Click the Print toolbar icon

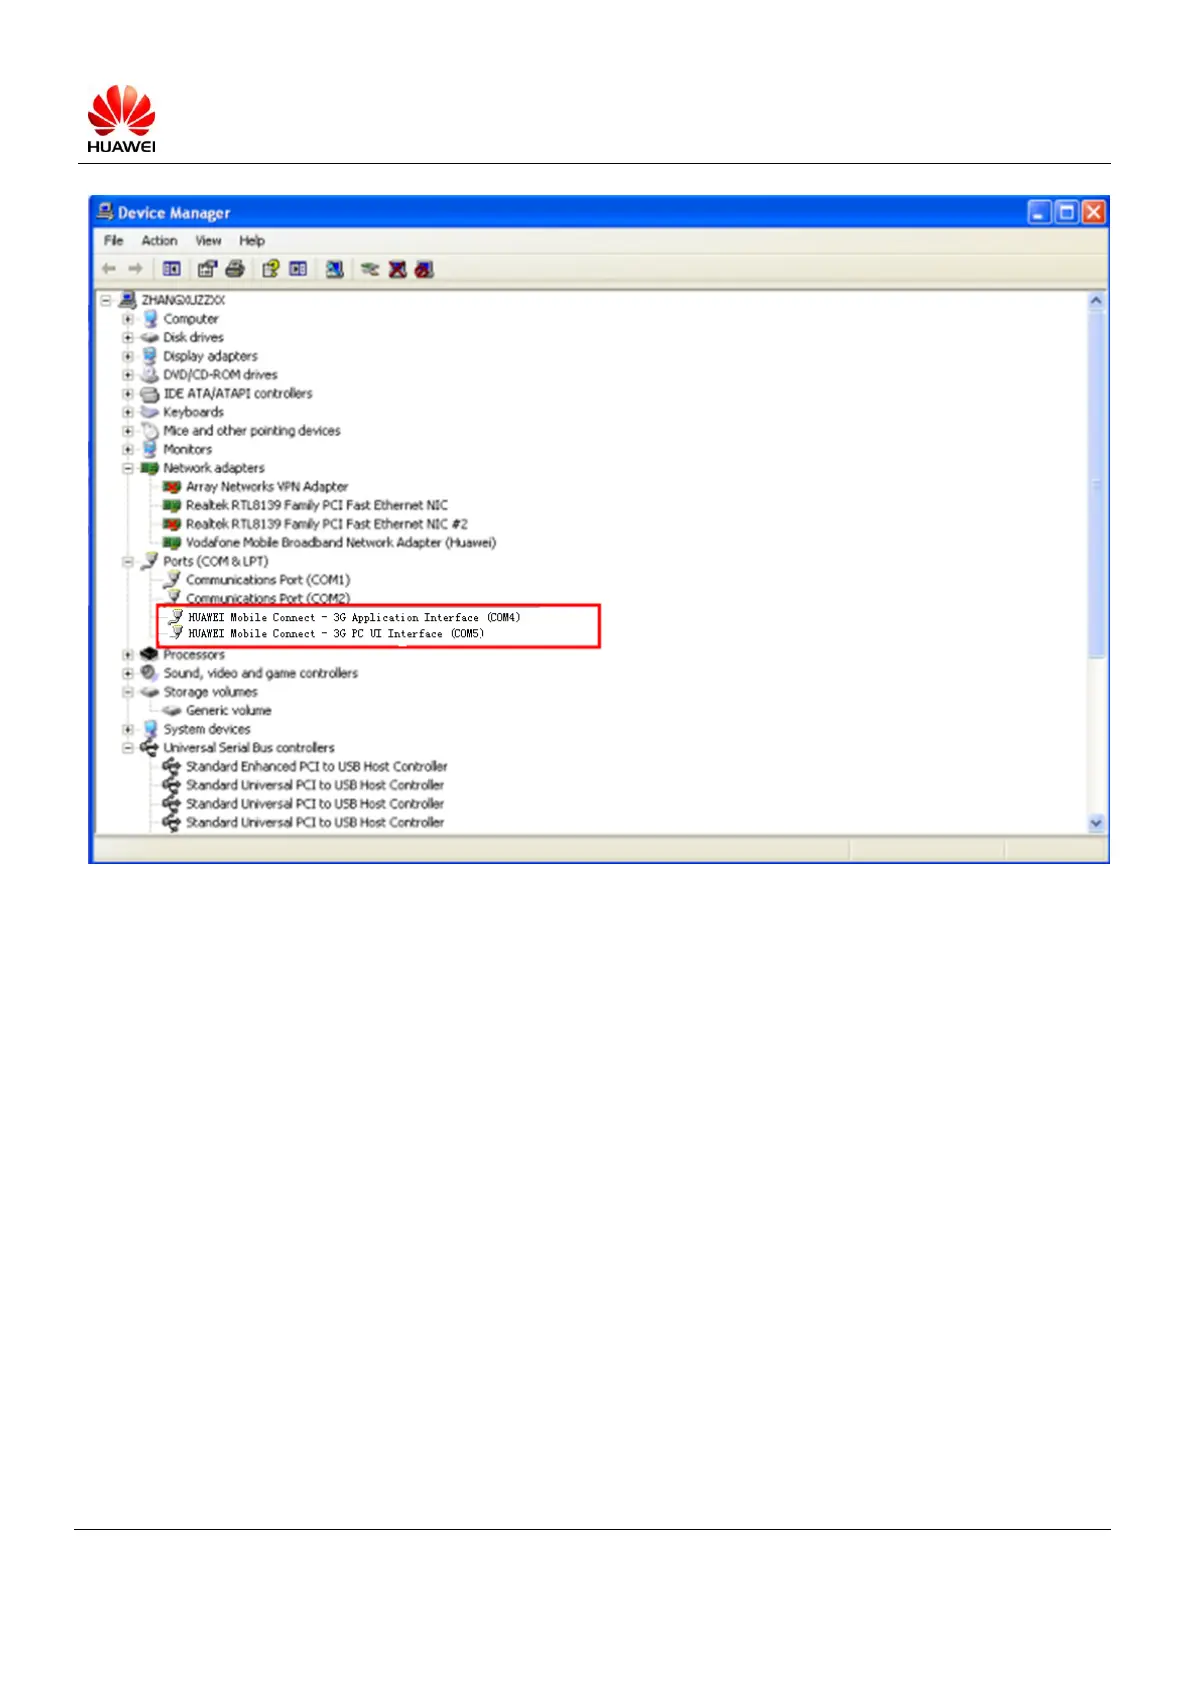(x=235, y=269)
